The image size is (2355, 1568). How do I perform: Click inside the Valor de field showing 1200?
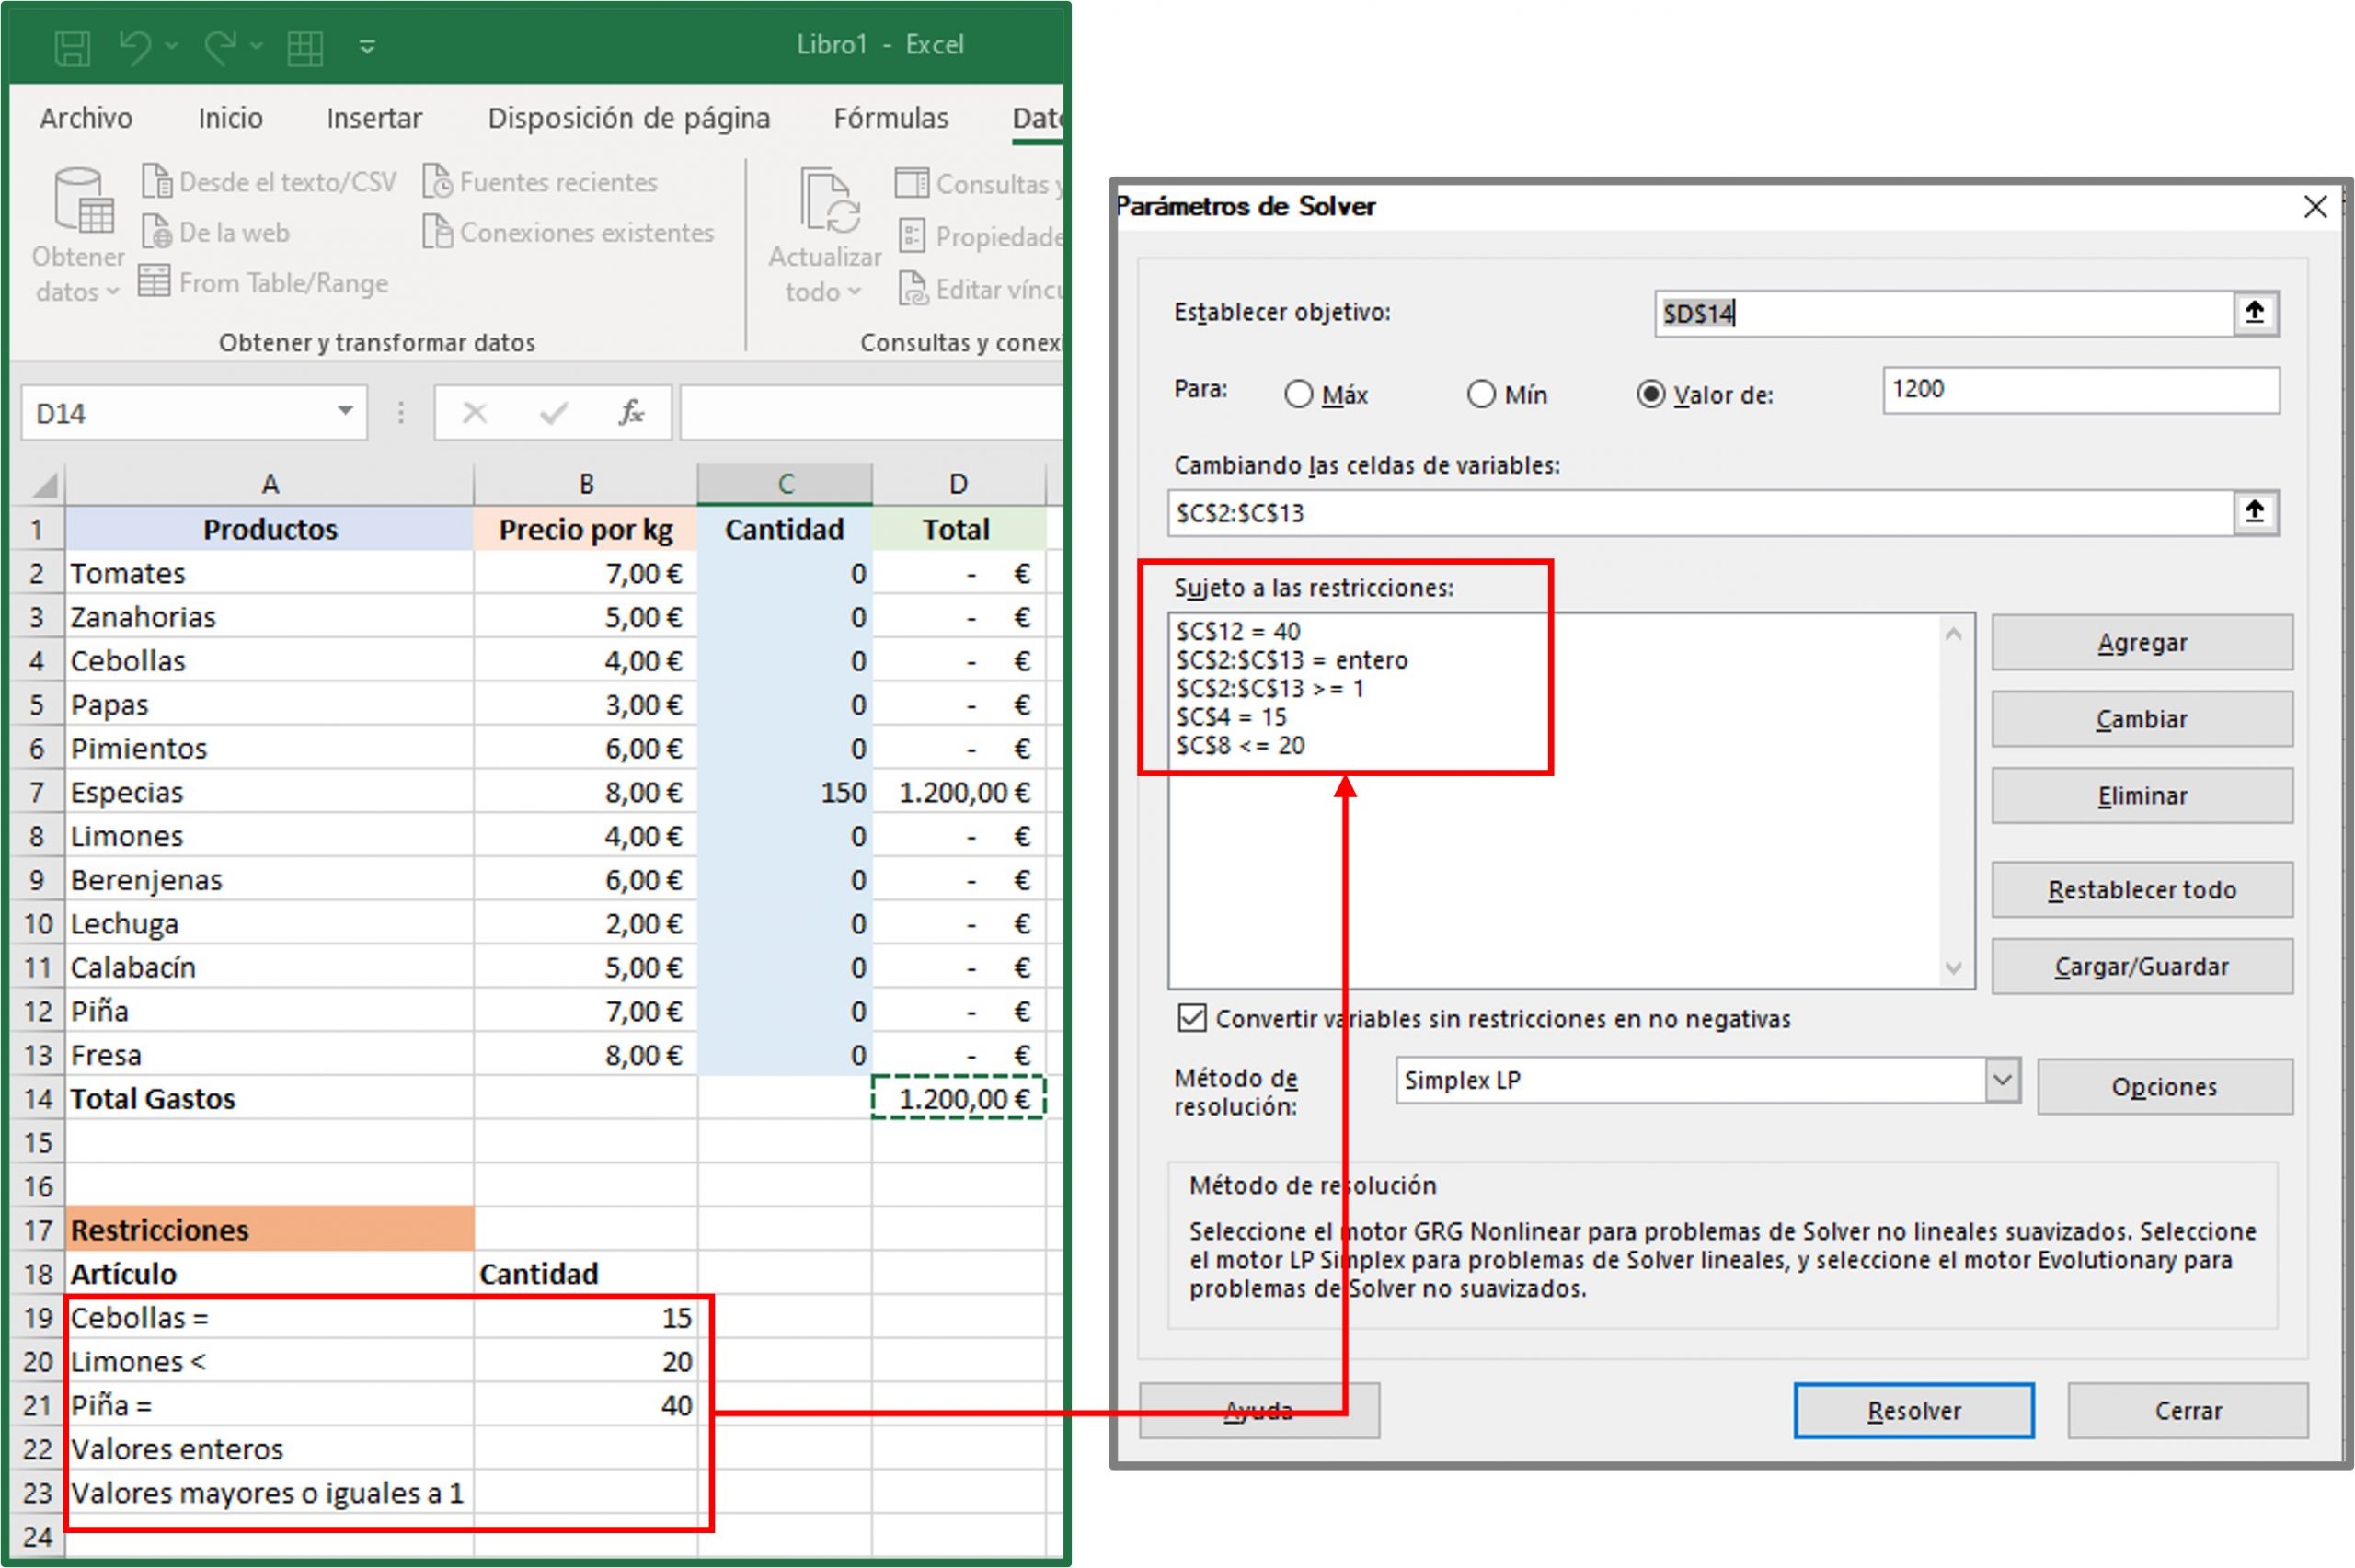[2079, 390]
